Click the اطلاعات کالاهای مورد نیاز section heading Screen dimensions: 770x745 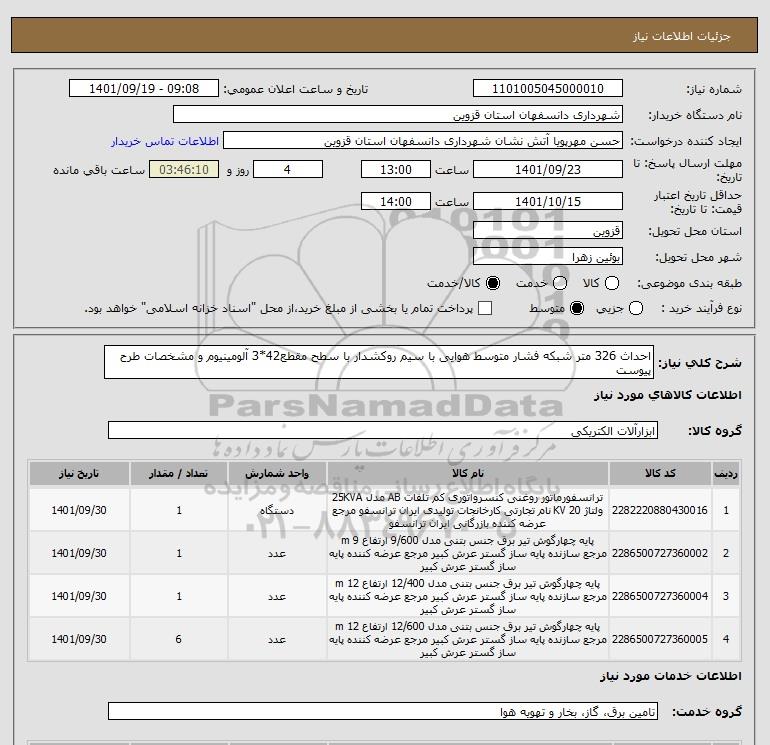[668, 395]
